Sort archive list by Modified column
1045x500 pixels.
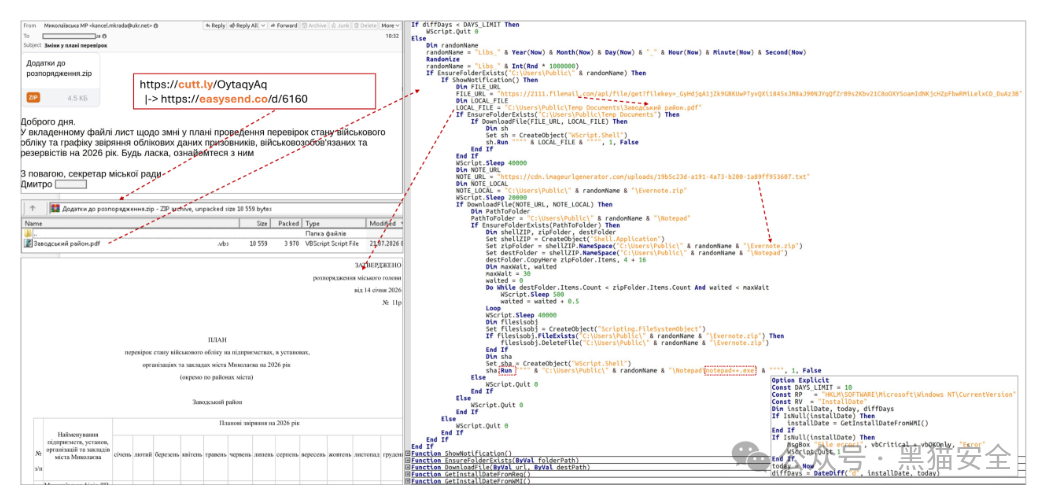point(385,223)
